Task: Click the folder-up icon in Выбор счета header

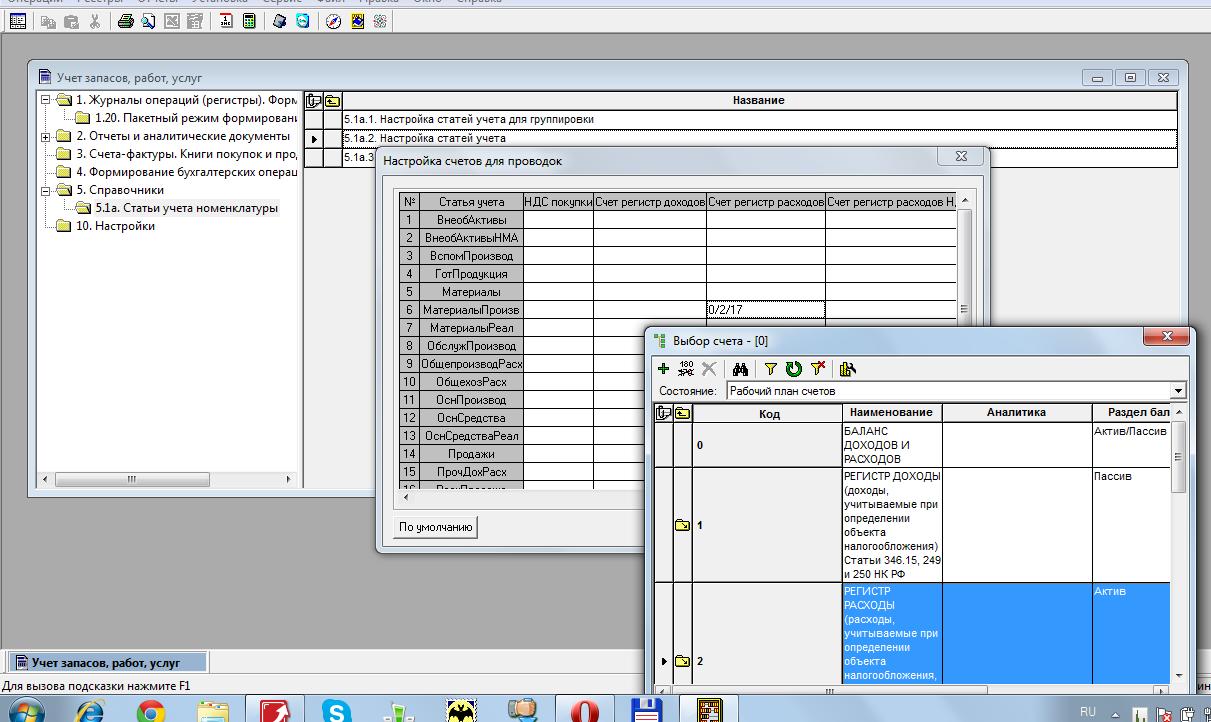Action: 682,412
